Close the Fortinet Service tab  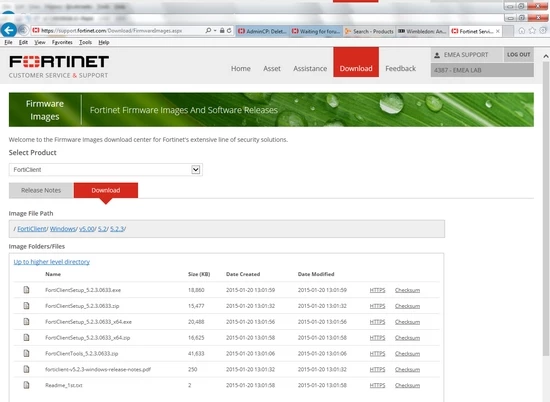point(497,31)
